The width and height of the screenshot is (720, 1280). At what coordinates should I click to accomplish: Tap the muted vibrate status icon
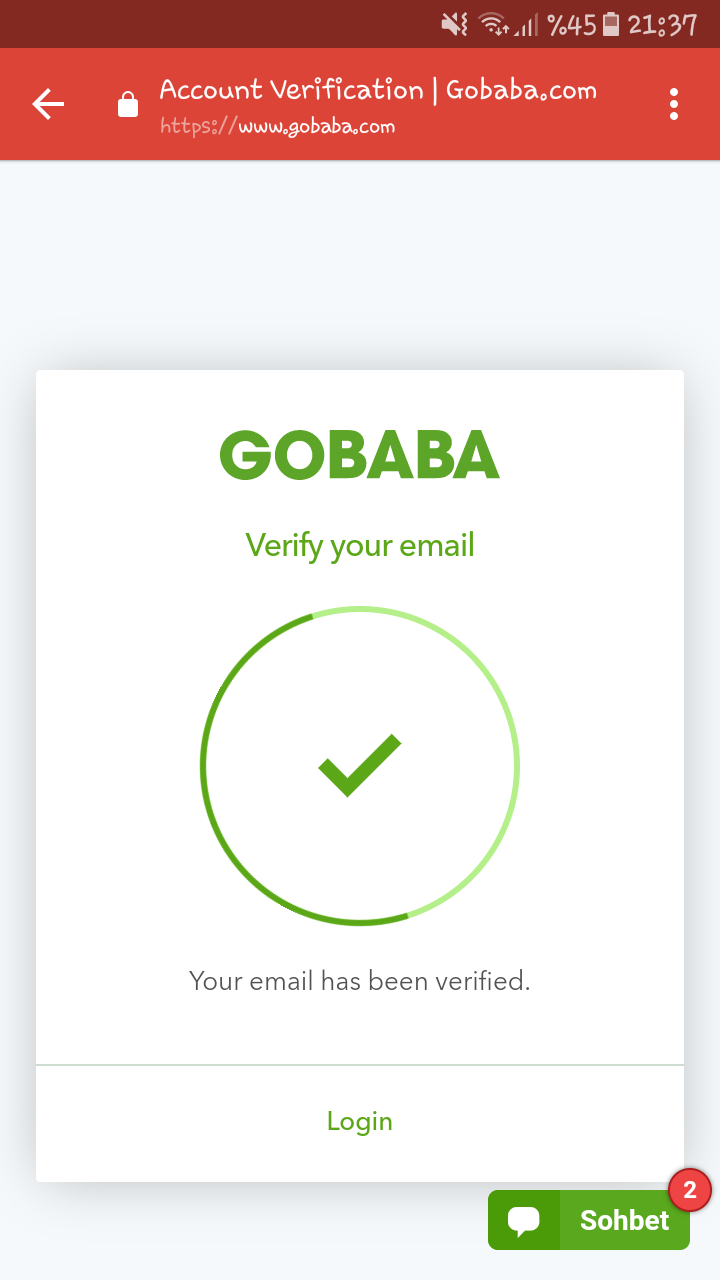tap(455, 24)
